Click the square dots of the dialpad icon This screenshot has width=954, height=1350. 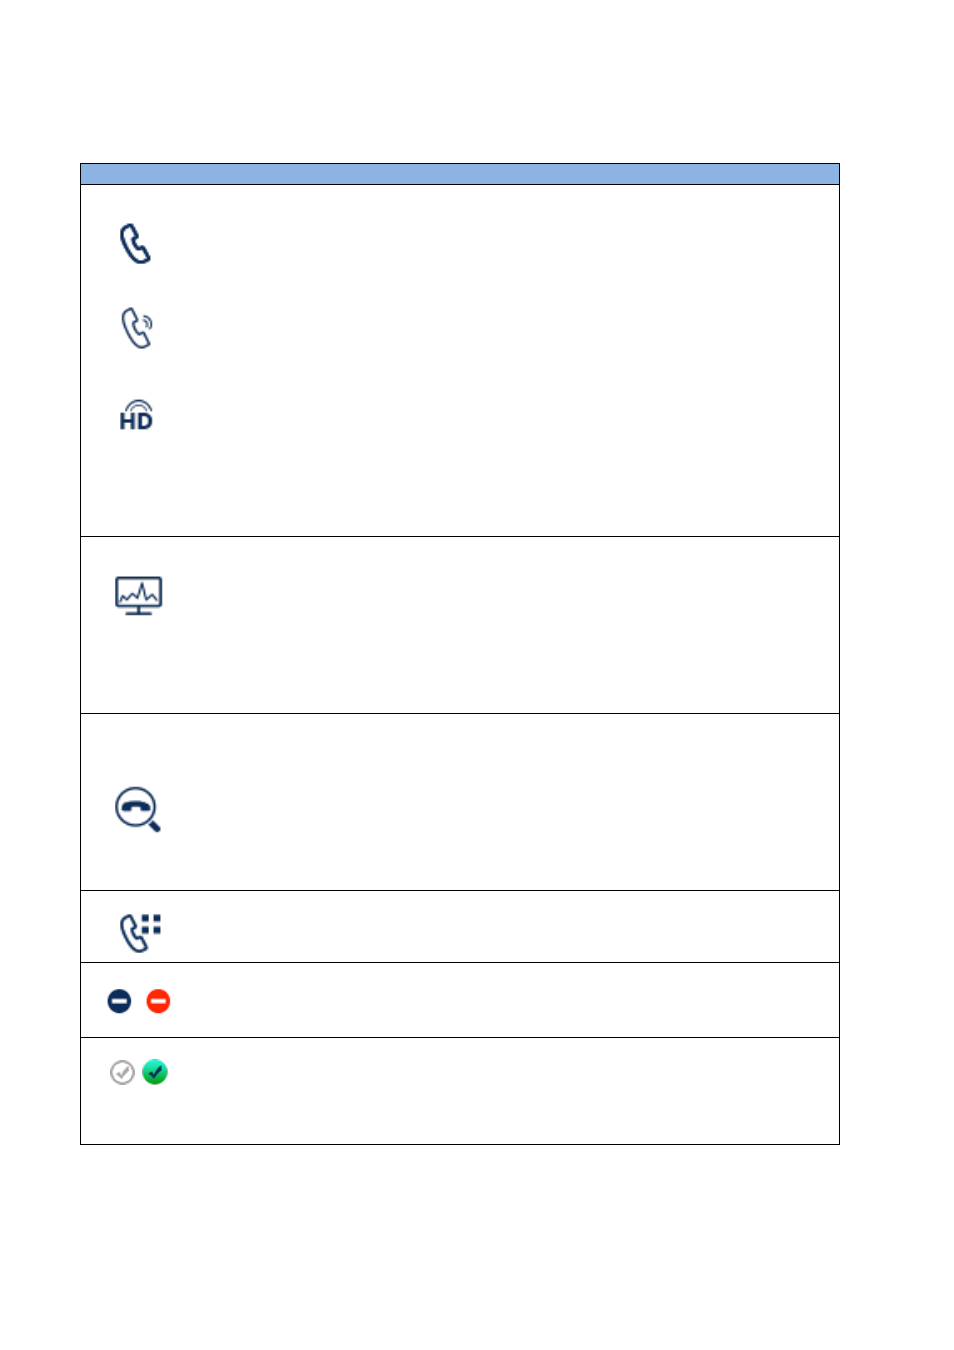click(x=151, y=923)
